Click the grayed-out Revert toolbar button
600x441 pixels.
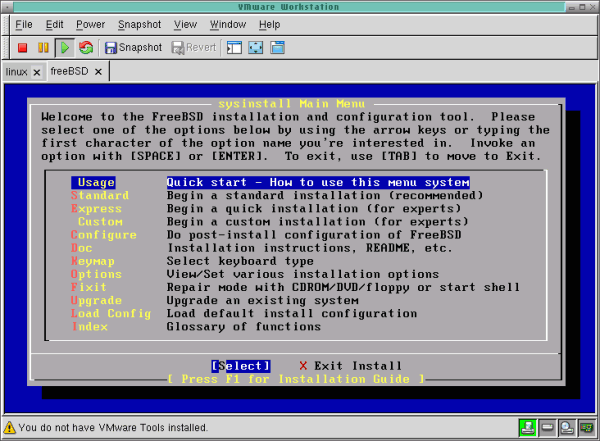coord(194,47)
